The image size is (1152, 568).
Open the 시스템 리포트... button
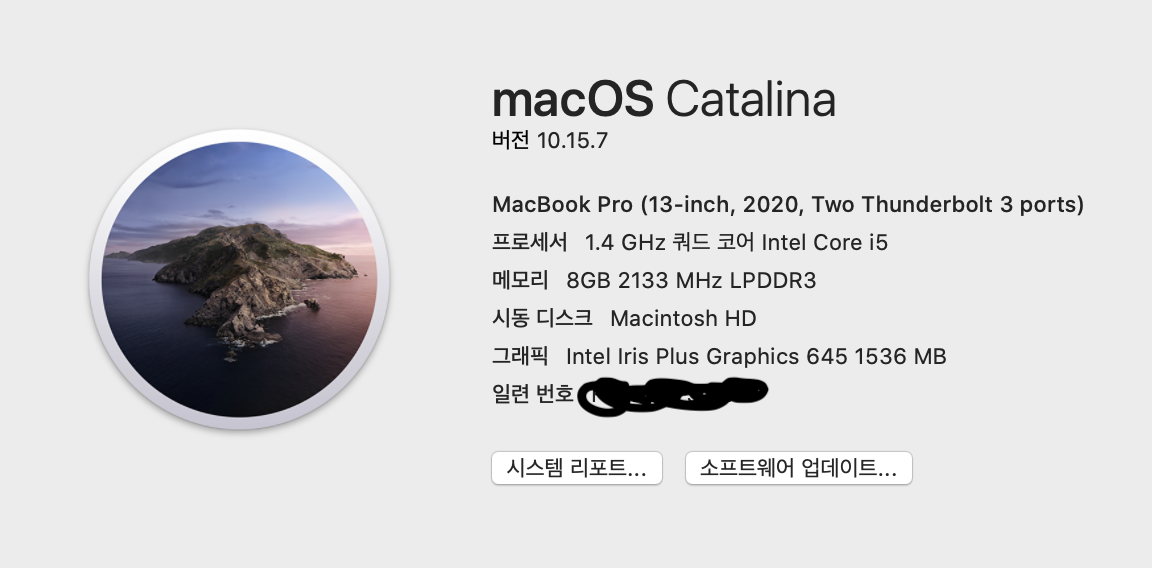click(x=577, y=468)
